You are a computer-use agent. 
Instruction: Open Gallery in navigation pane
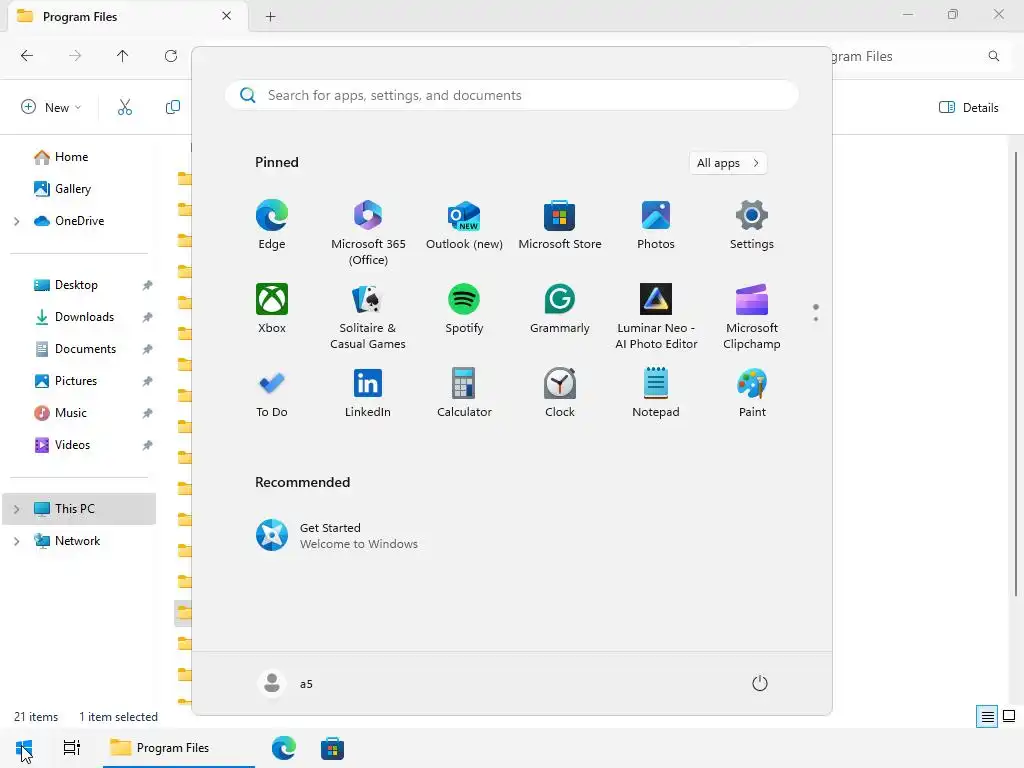72,189
